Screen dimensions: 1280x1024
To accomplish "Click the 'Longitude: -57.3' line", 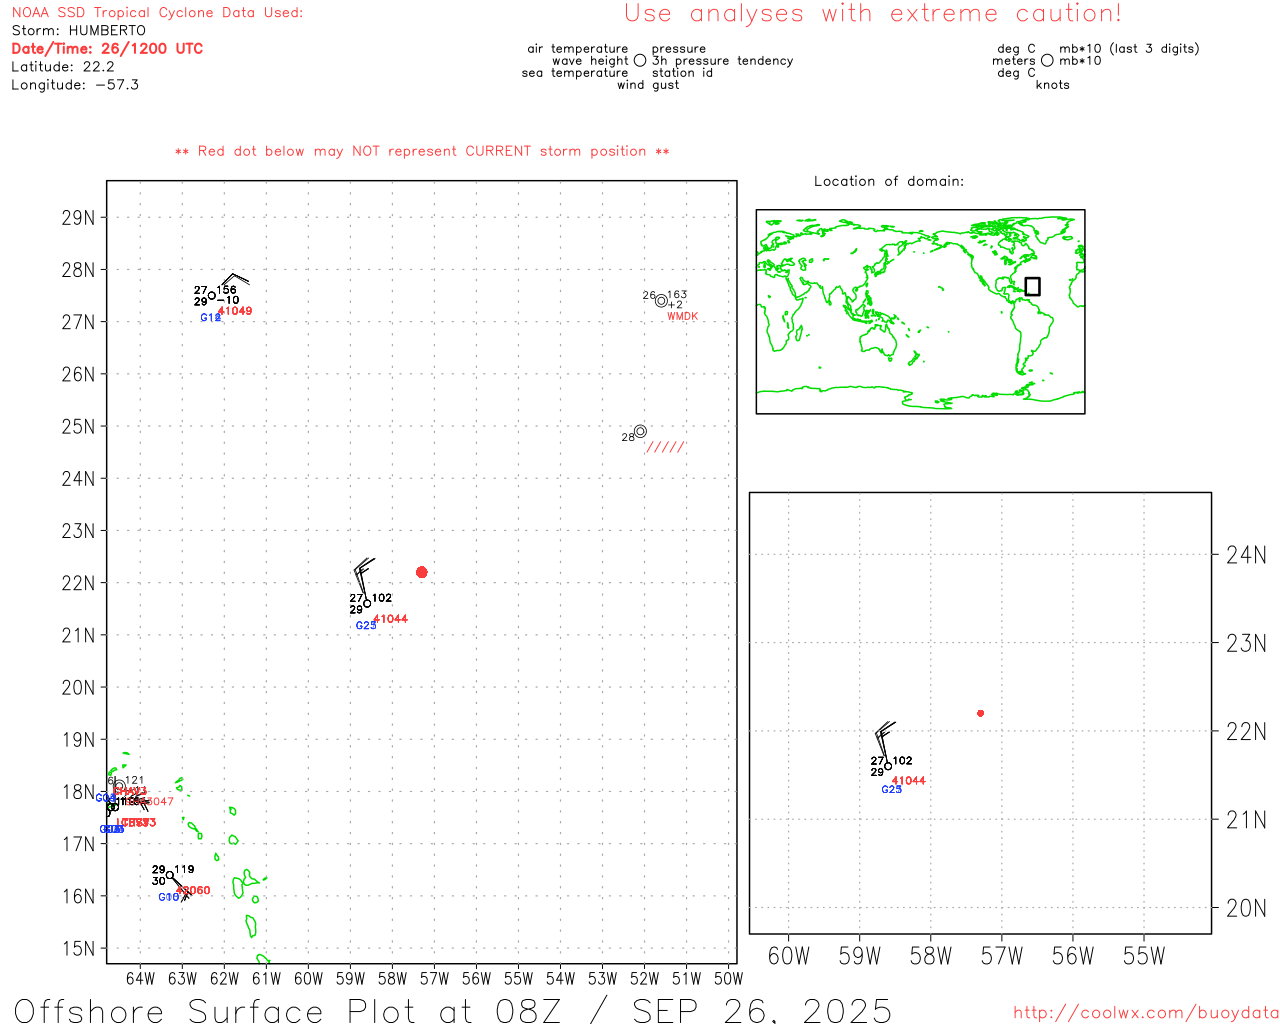I will 75,85.
